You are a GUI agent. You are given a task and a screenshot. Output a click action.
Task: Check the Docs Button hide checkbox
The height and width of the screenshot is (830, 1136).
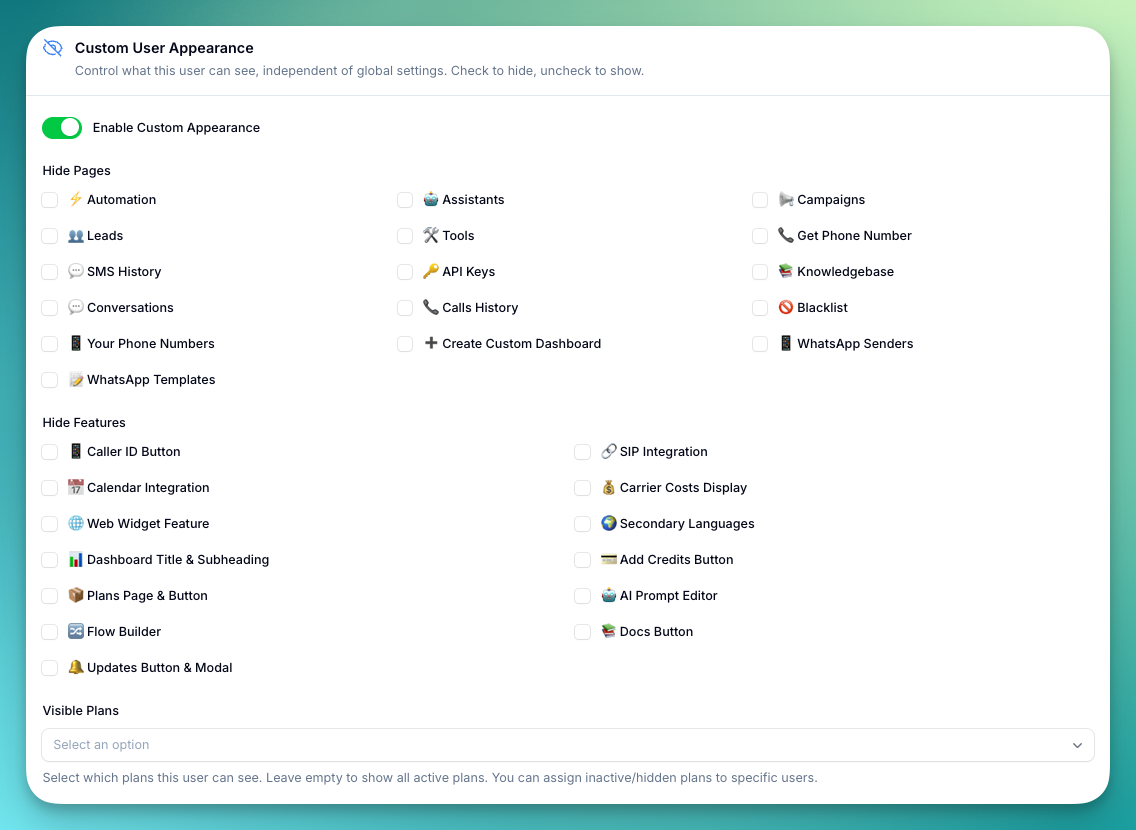pos(583,631)
